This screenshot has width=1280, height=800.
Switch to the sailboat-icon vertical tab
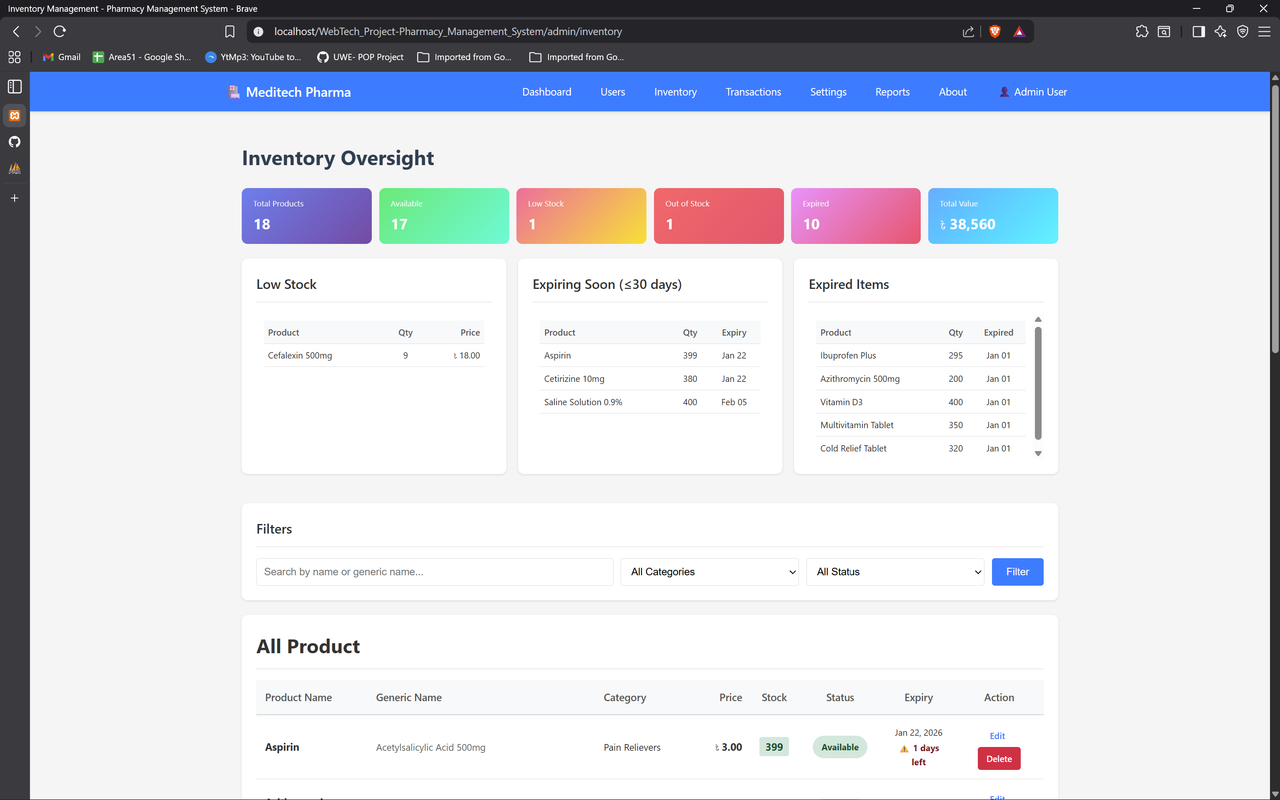click(14, 169)
